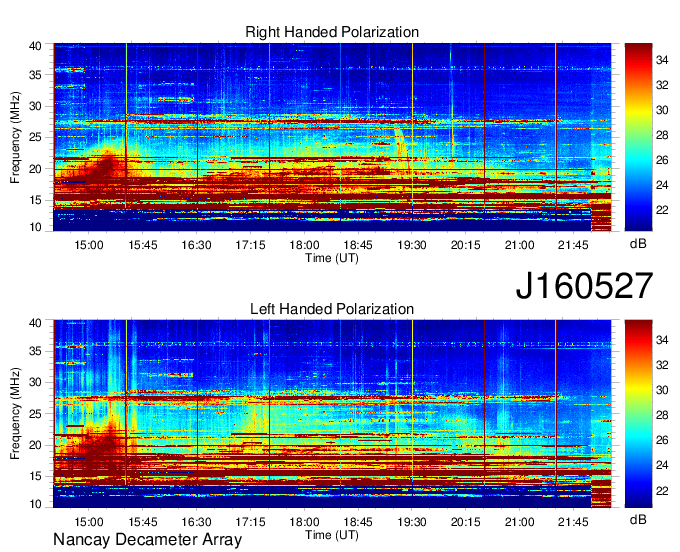The image size is (680, 552).
Task: Click the 18:45 time tick of Left Handed plot
Action: coord(358,522)
